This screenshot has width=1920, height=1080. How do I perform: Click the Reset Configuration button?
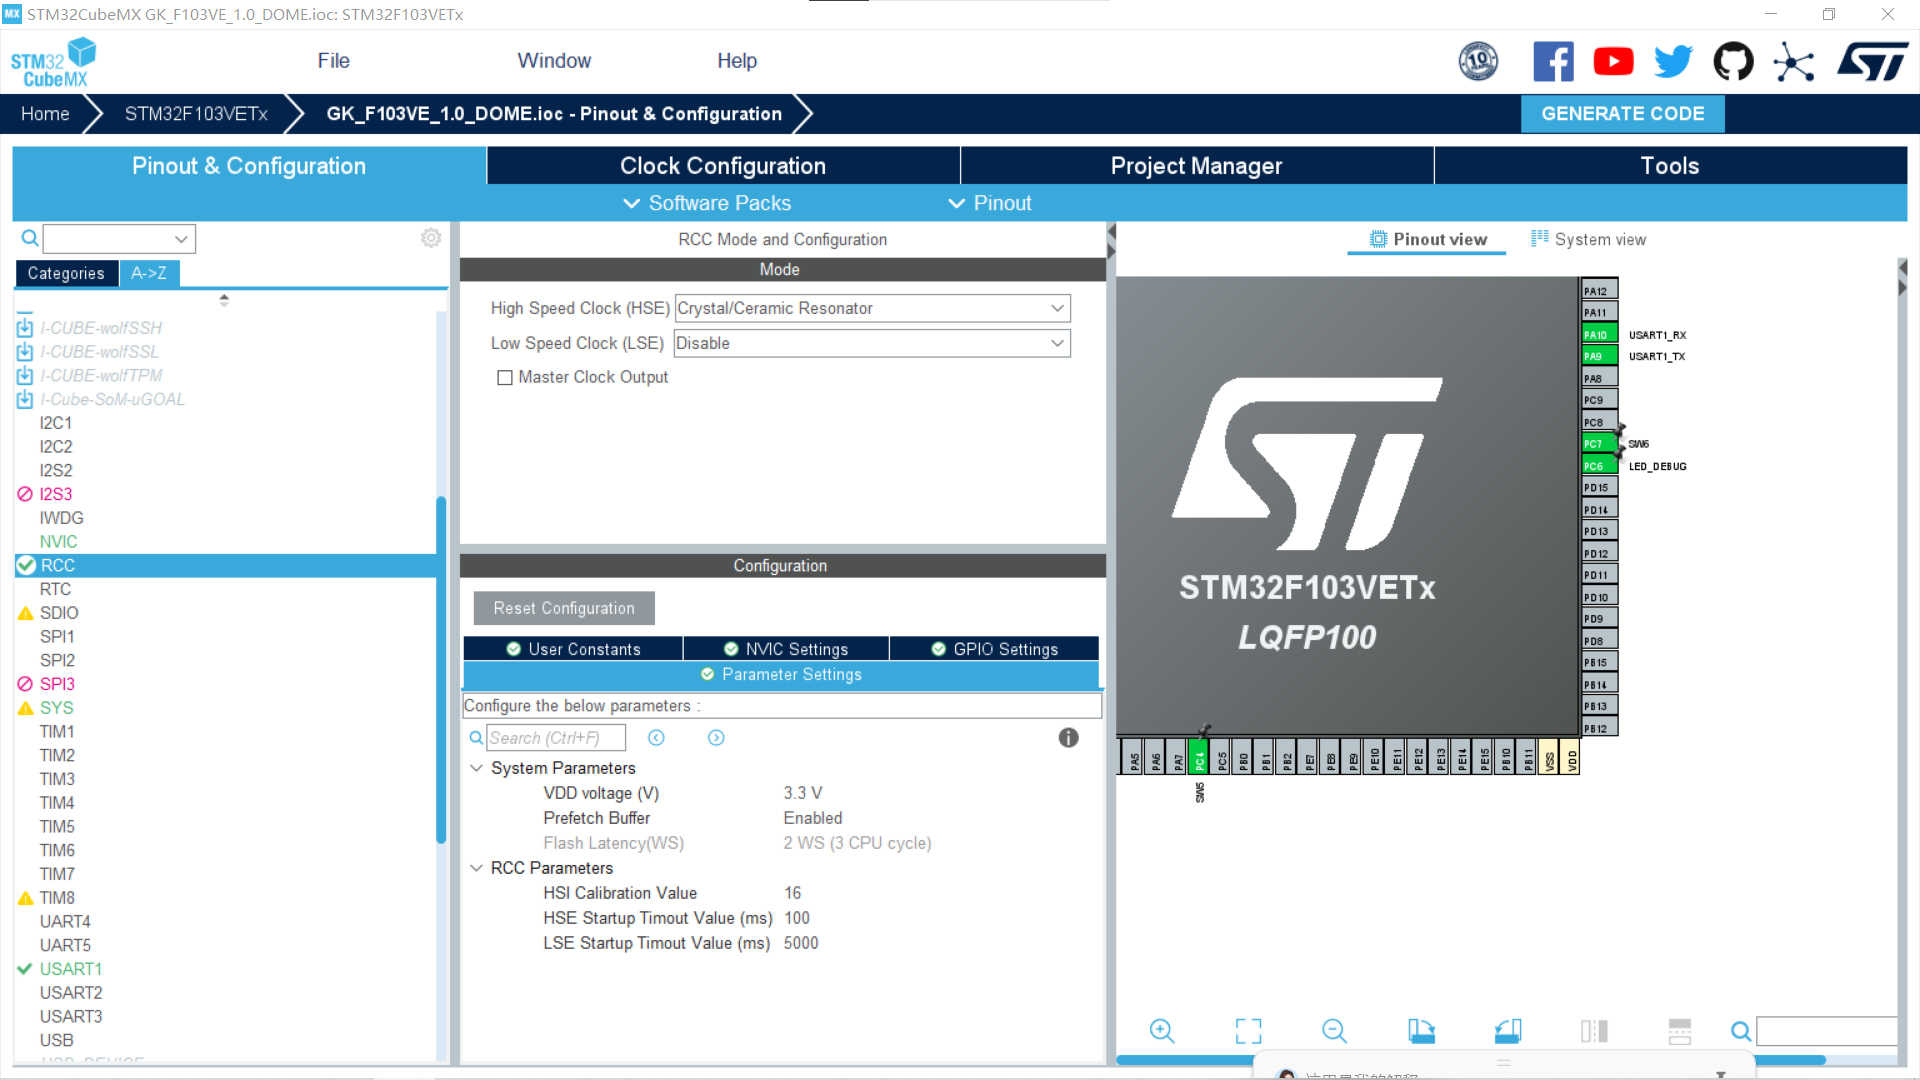coord(563,608)
